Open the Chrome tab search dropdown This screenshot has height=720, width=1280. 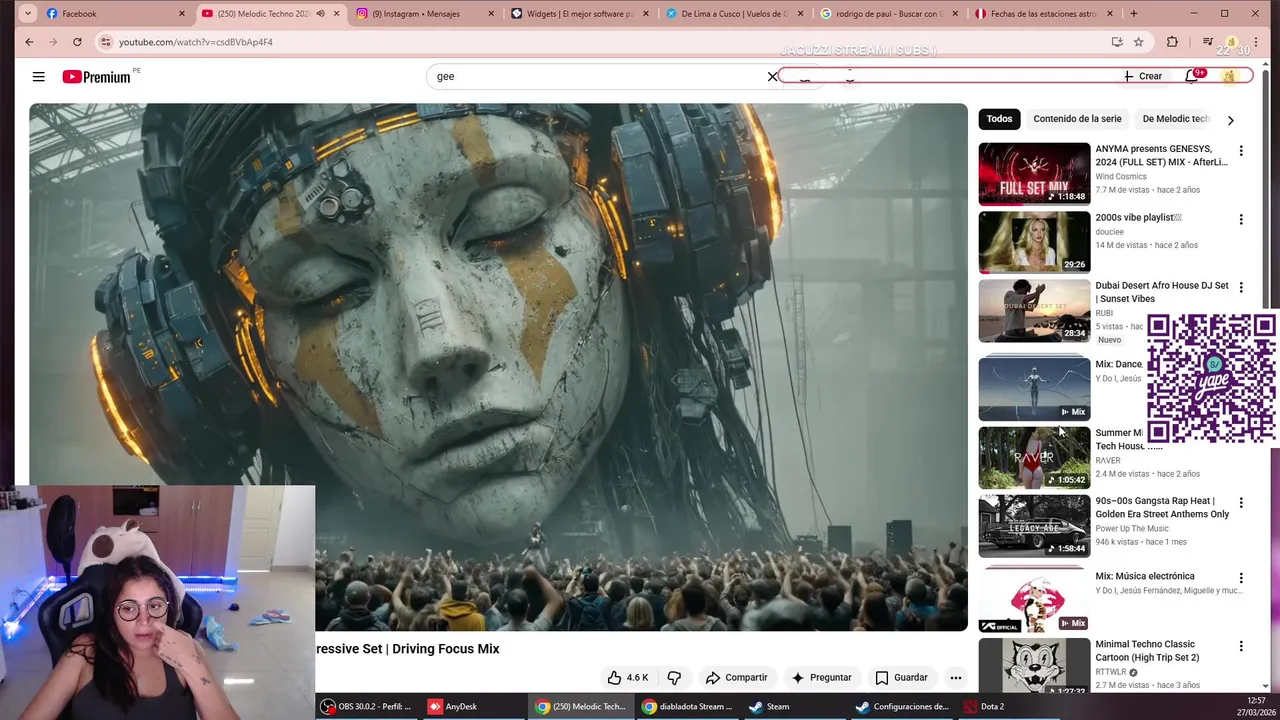tap(27, 13)
